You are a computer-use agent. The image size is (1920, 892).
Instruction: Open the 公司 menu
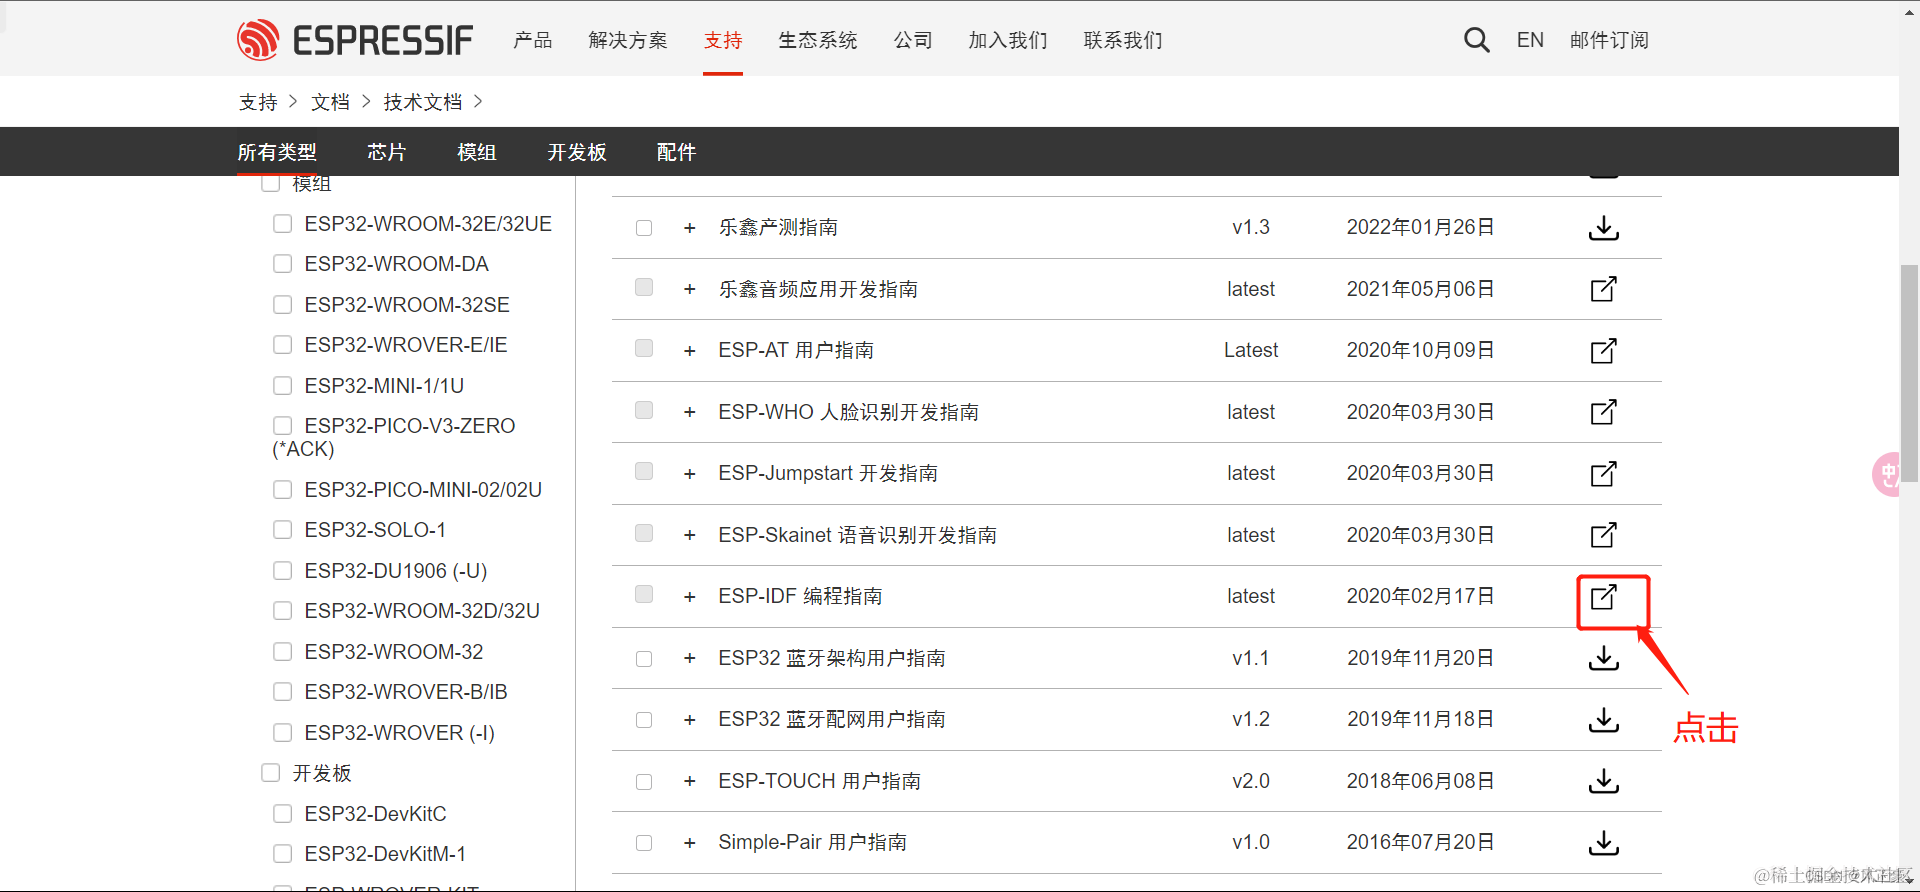click(913, 40)
